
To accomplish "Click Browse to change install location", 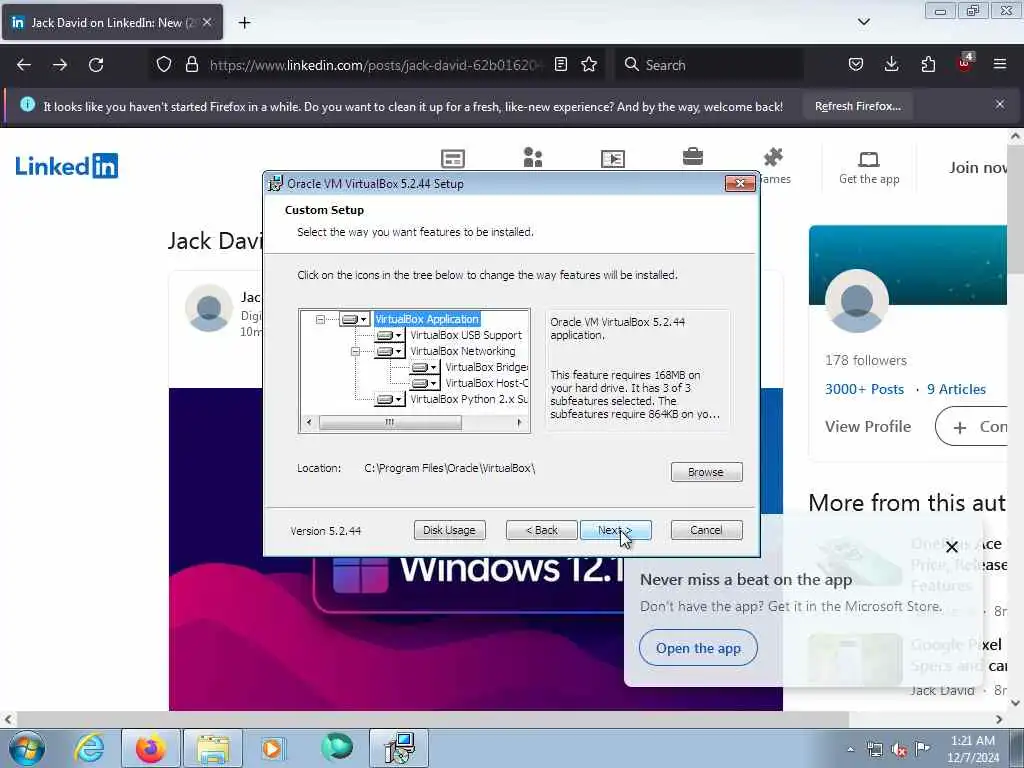I will pyautogui.click(x=706, y=472).
